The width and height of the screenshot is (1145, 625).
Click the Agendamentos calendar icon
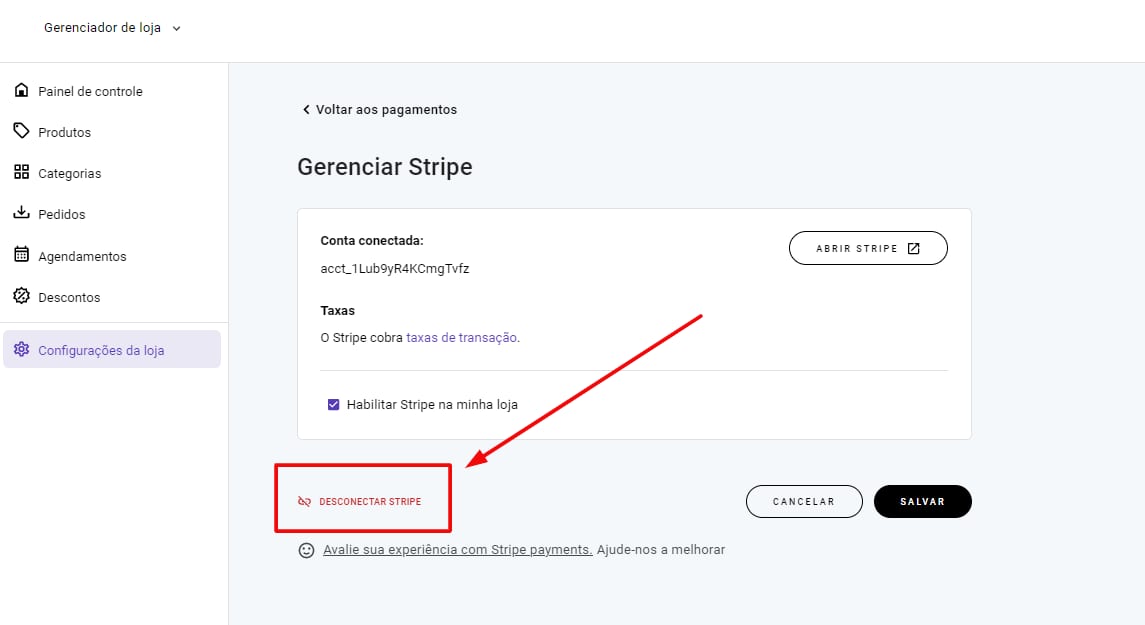coord(21,255)
